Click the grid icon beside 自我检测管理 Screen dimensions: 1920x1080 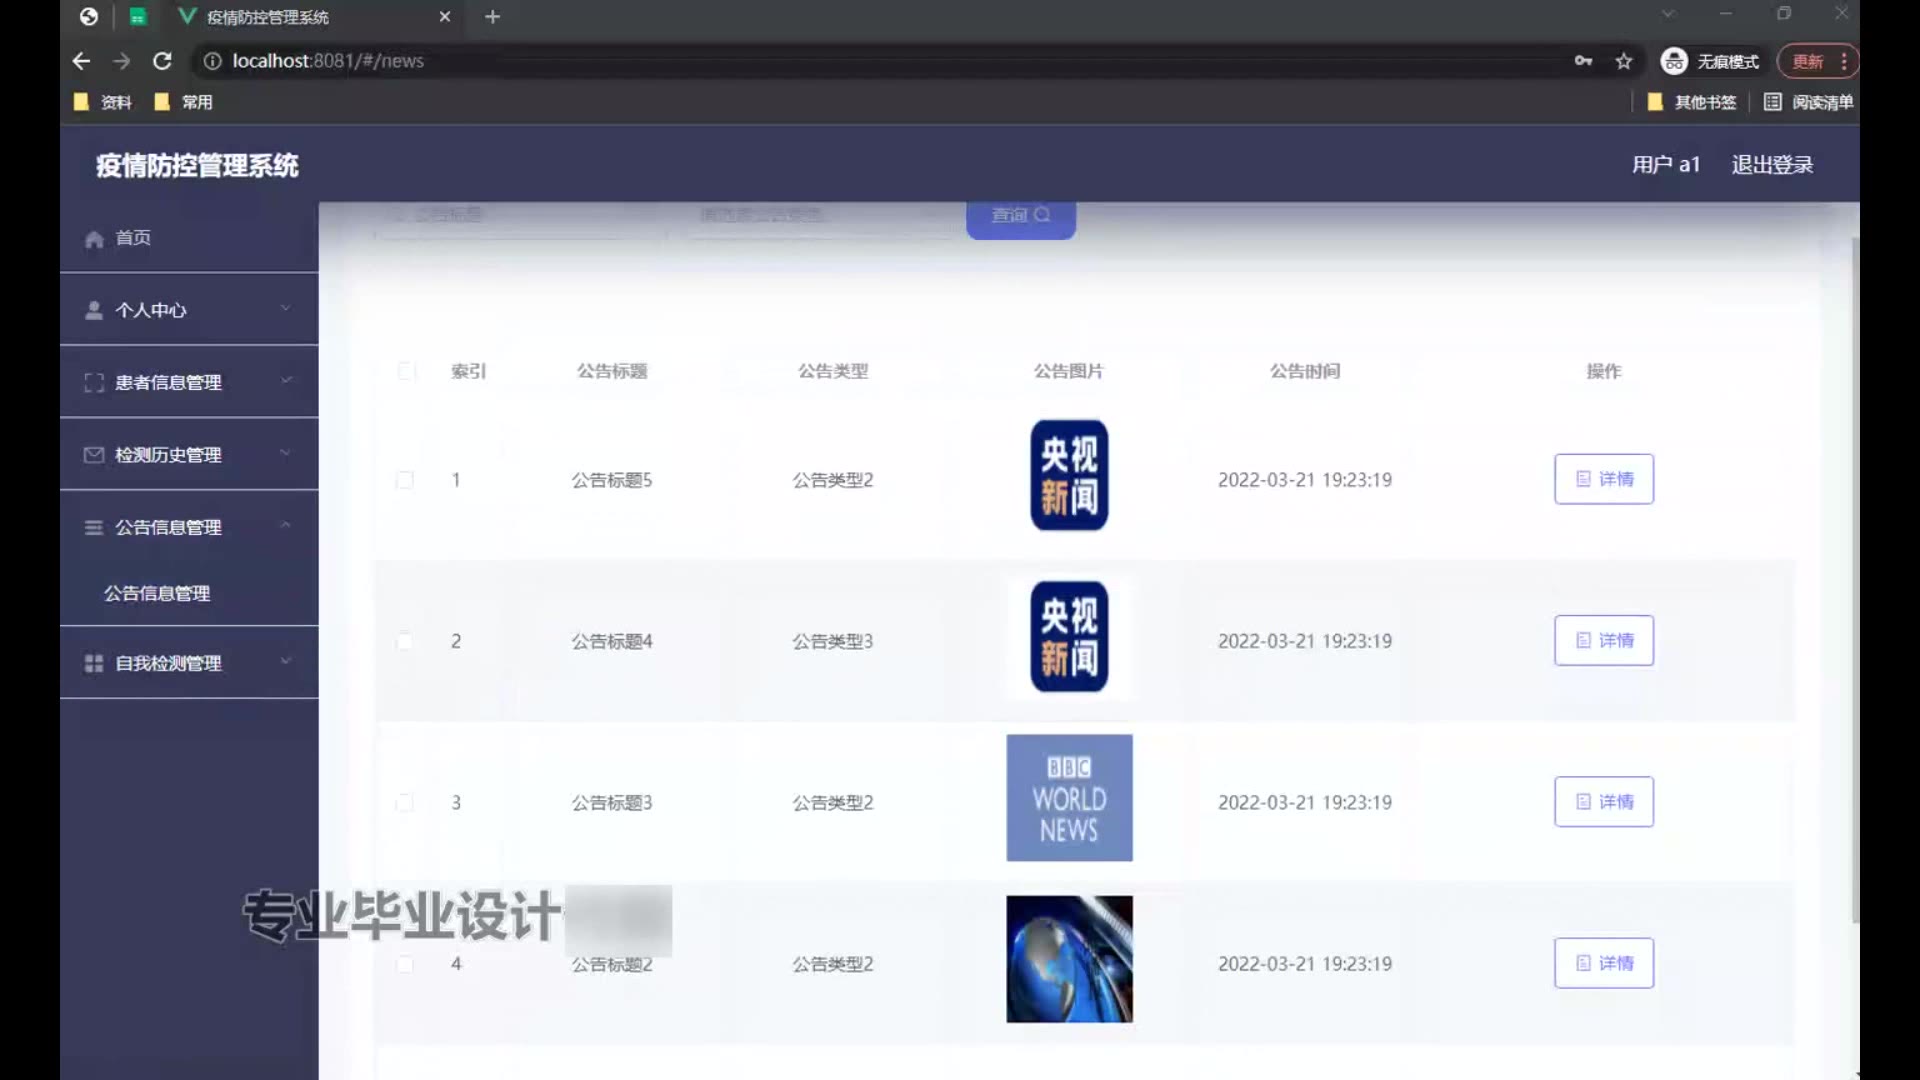point(94,663)
